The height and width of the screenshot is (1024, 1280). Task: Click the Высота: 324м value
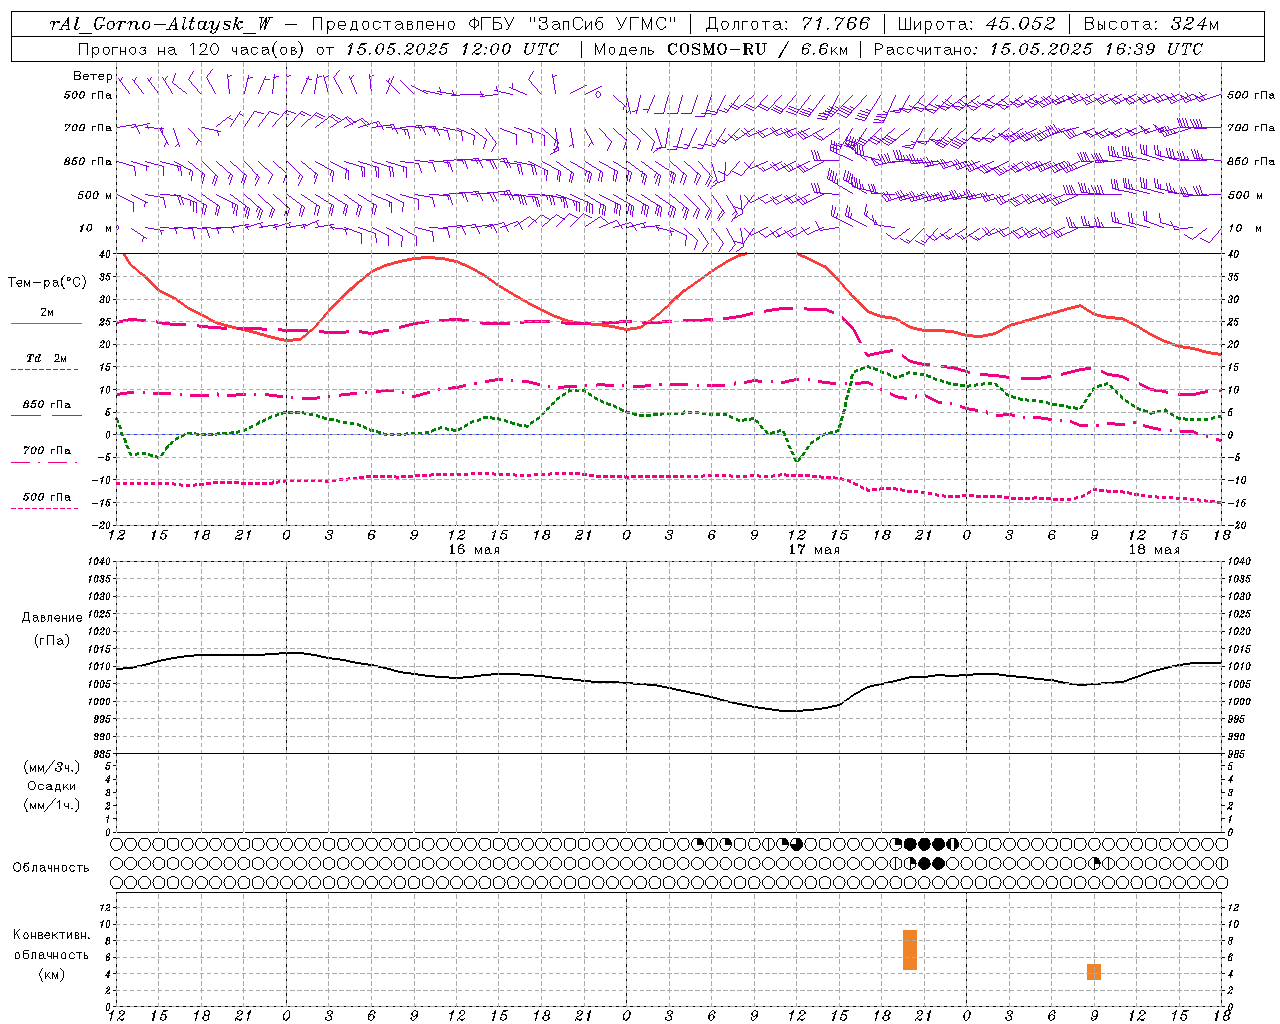(1152, 24)
